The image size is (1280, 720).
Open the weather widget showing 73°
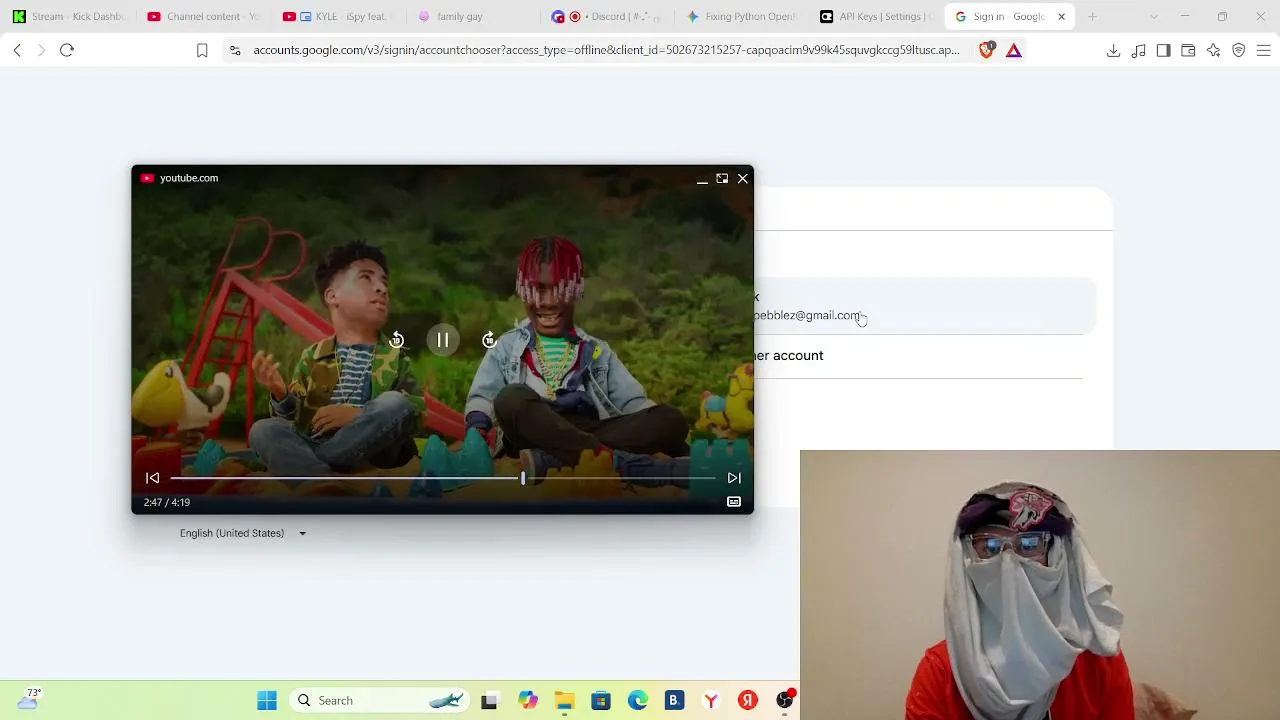click(28, 699)
